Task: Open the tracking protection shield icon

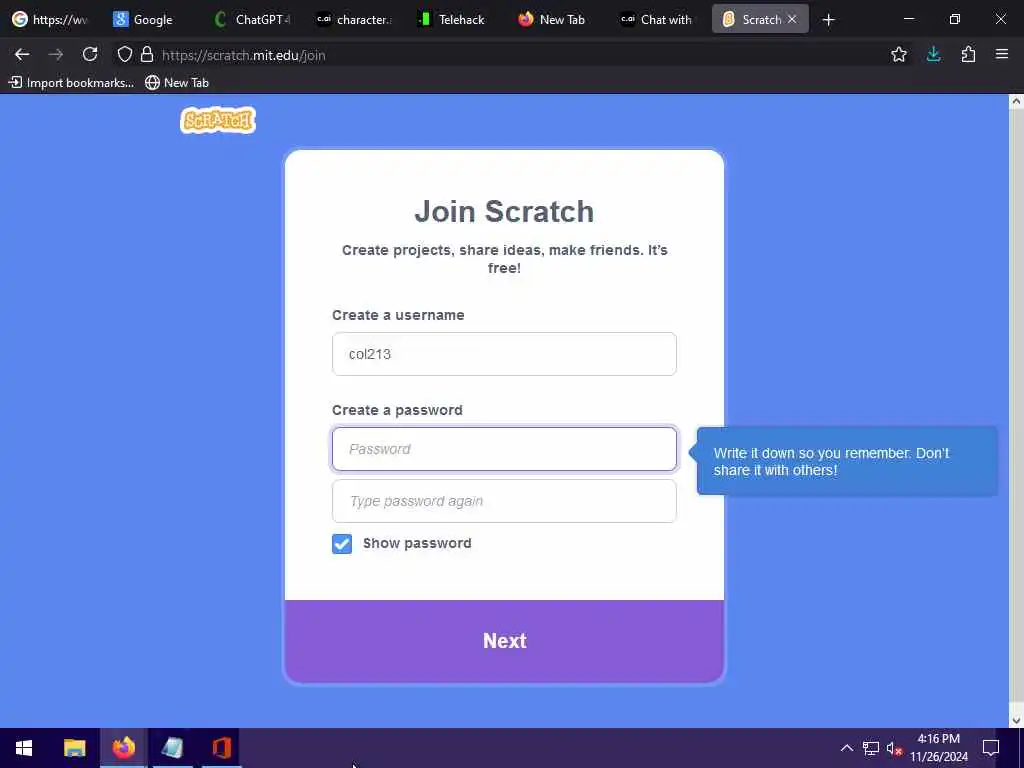Action: pos(125,55)
